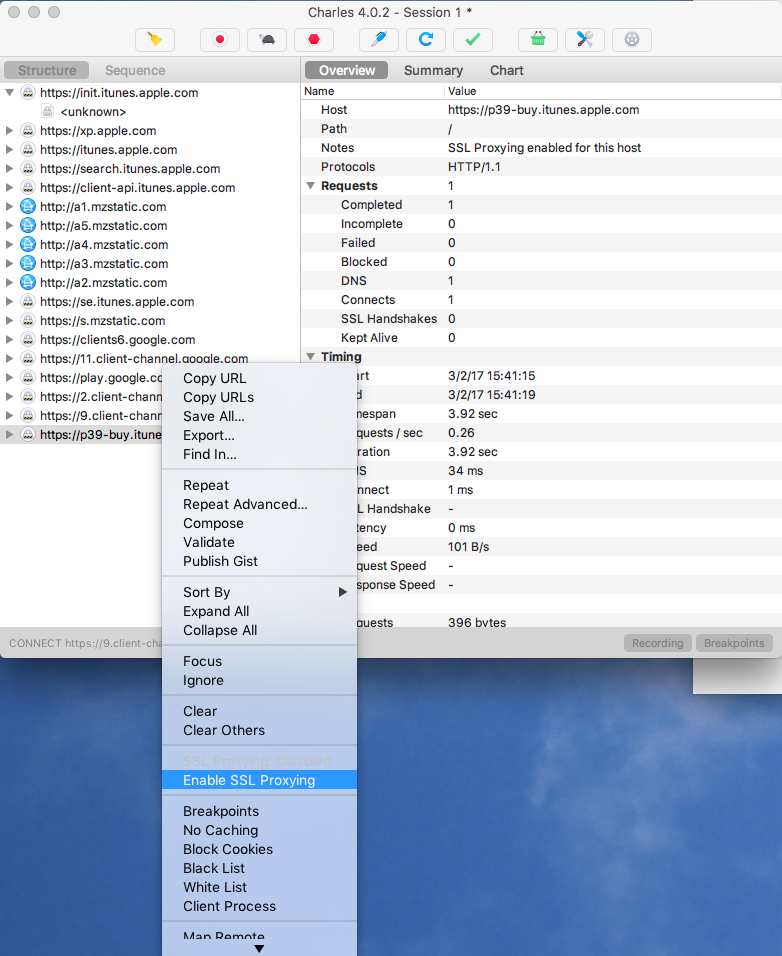Toggle the turtle Throttling icon

pos(267,40)
